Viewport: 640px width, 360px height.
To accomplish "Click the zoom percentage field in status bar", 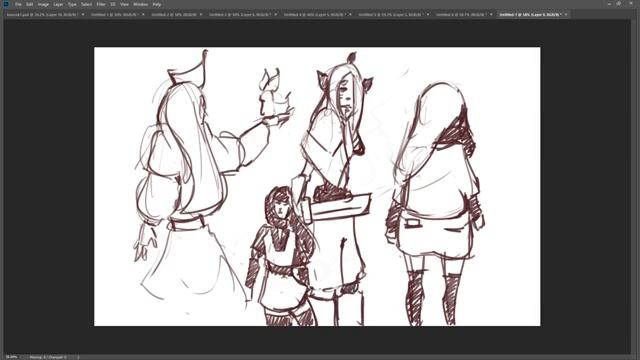I will click(11, 357).
